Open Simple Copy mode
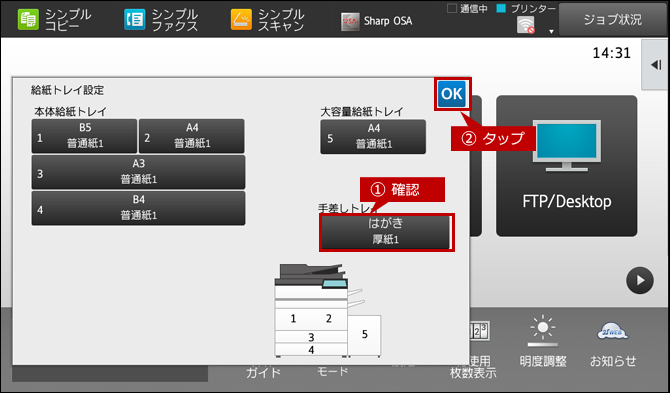The image size is (670, 393). (55, 20)
